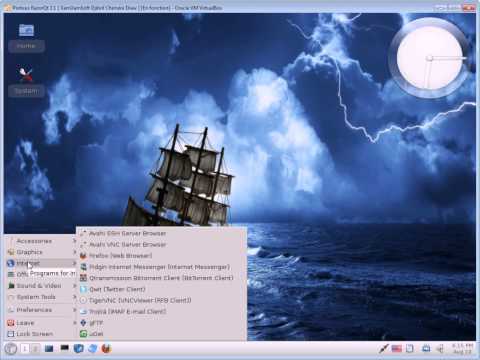Click the Avahi VNC Server Browser icon
The image size is (480, 360).
[83, 244]
